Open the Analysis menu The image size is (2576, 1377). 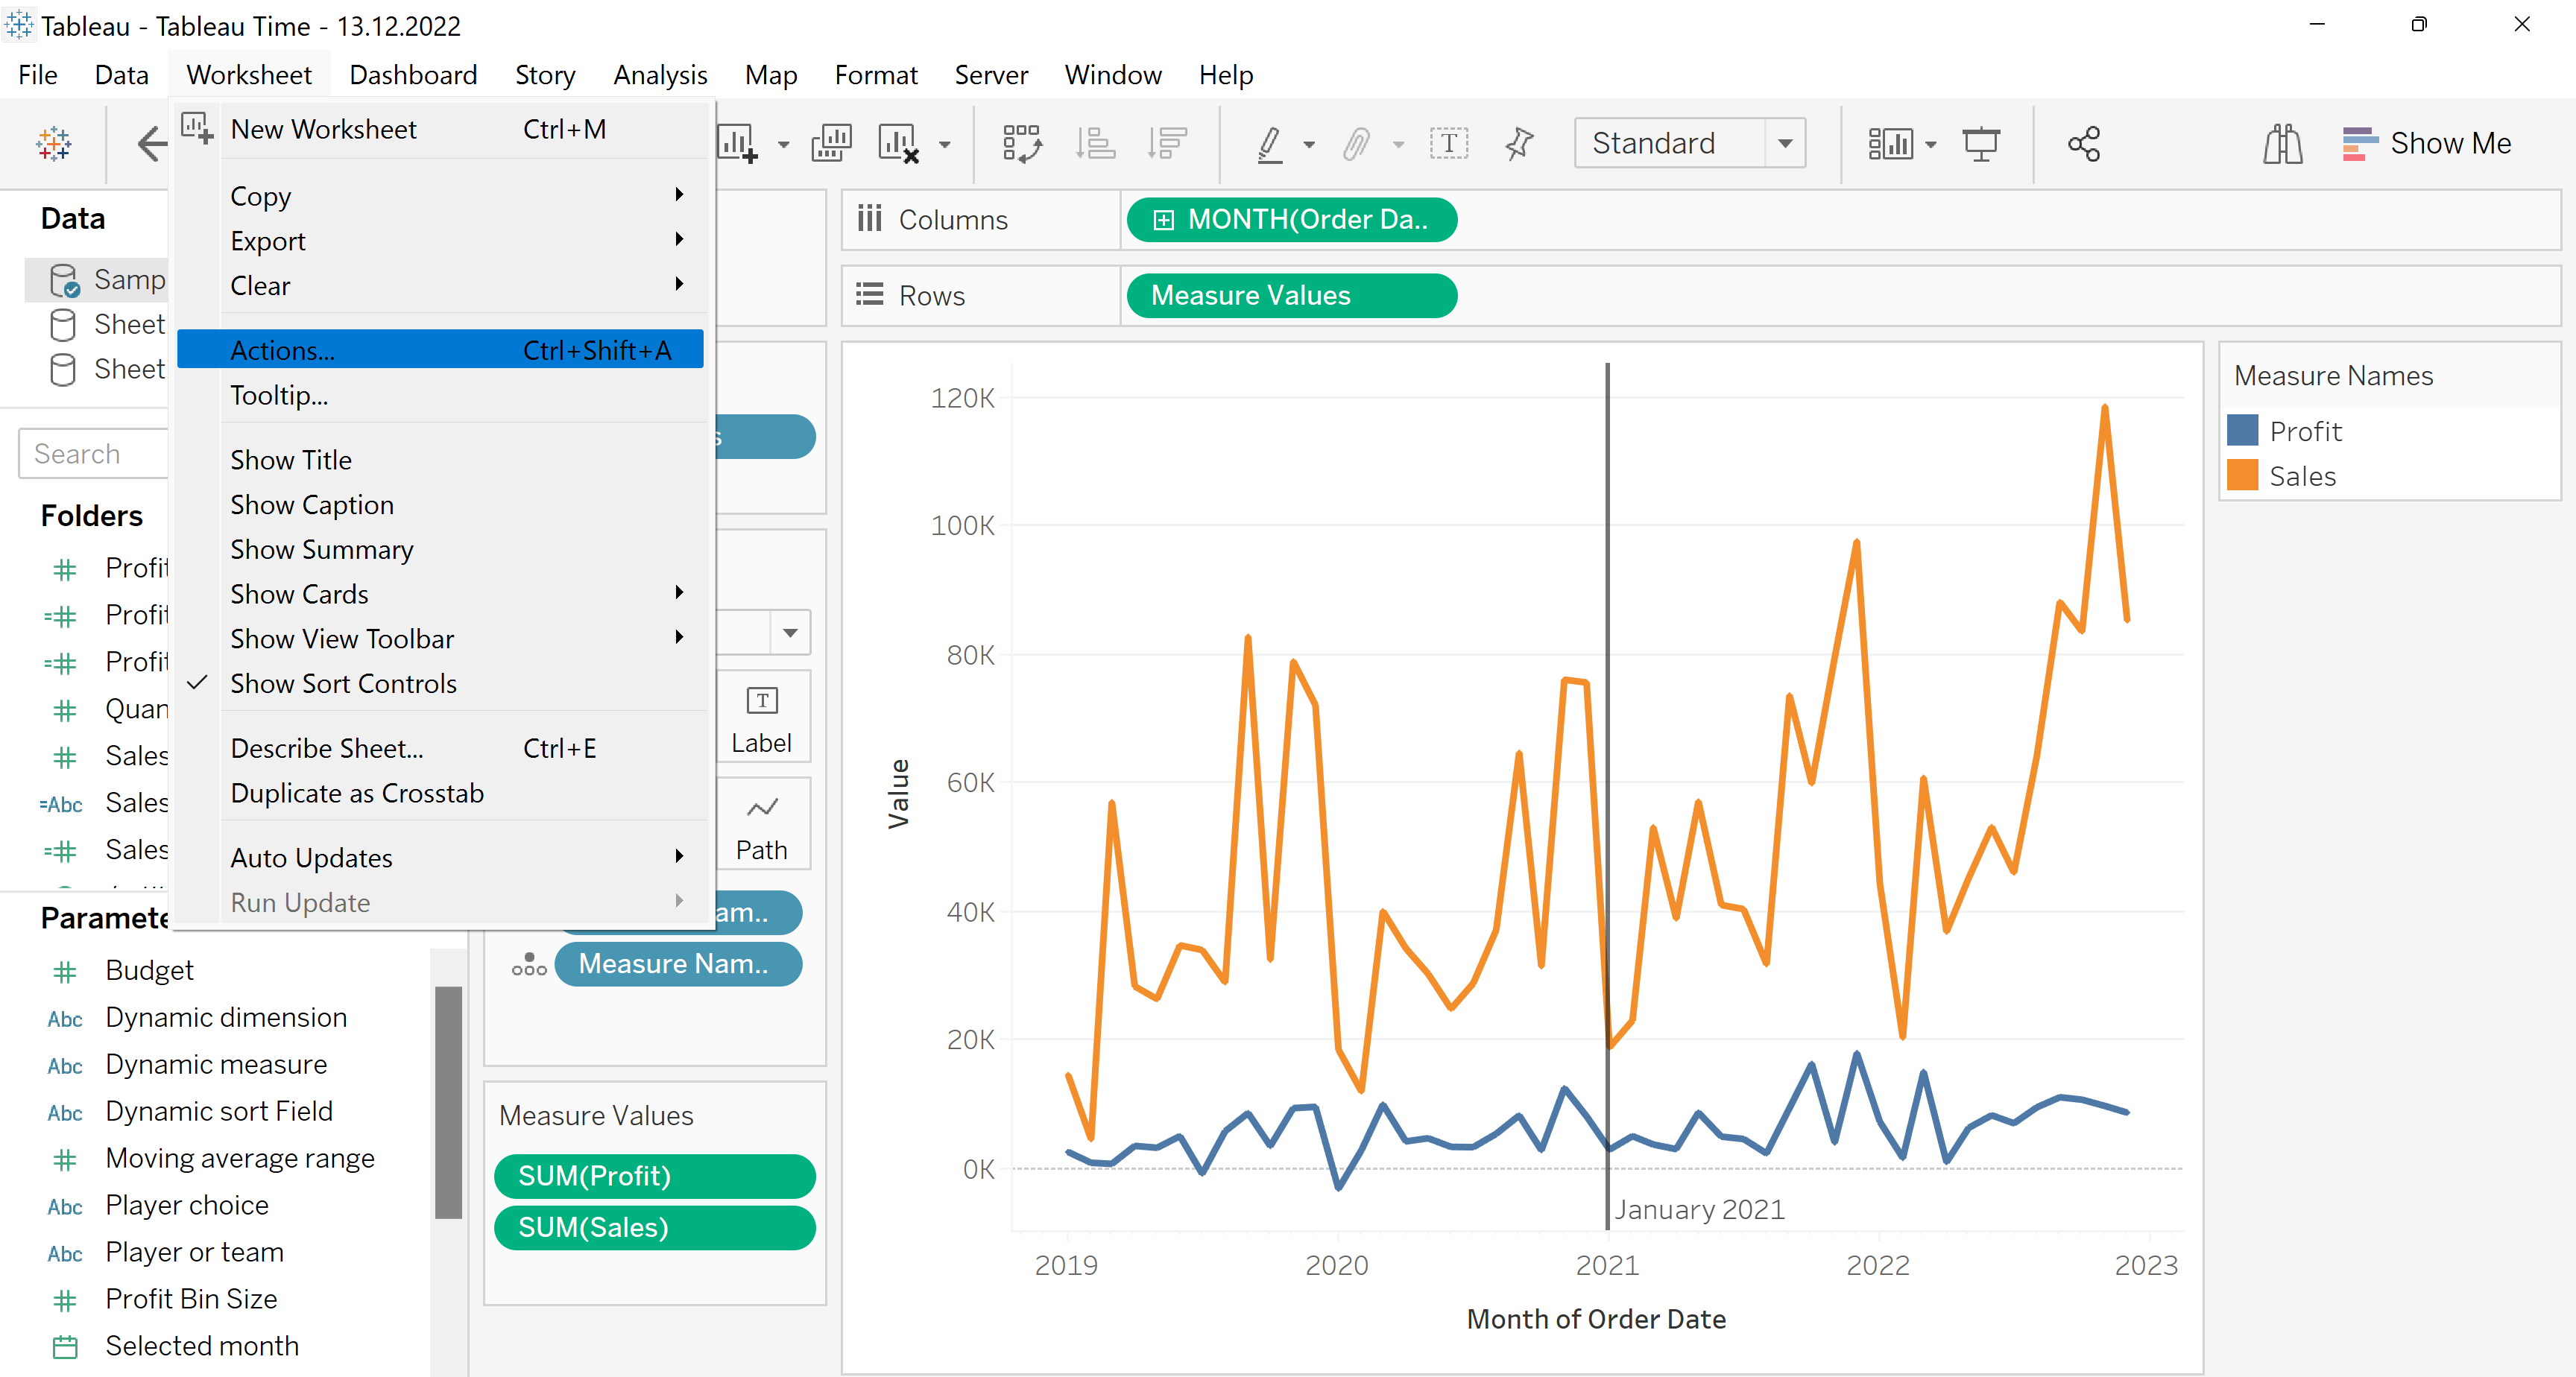pos(660,75)
